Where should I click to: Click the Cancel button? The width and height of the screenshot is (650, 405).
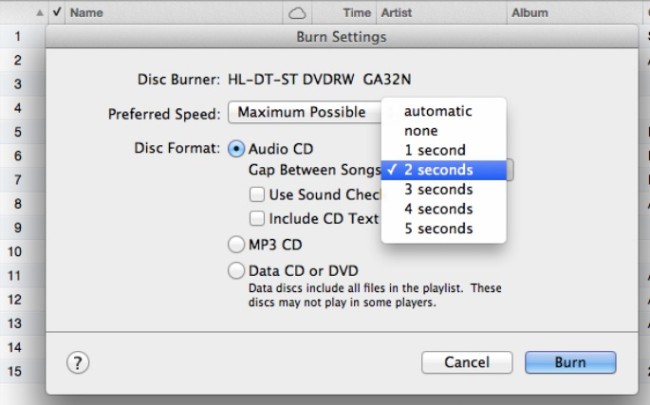click(x=467, y=363)
